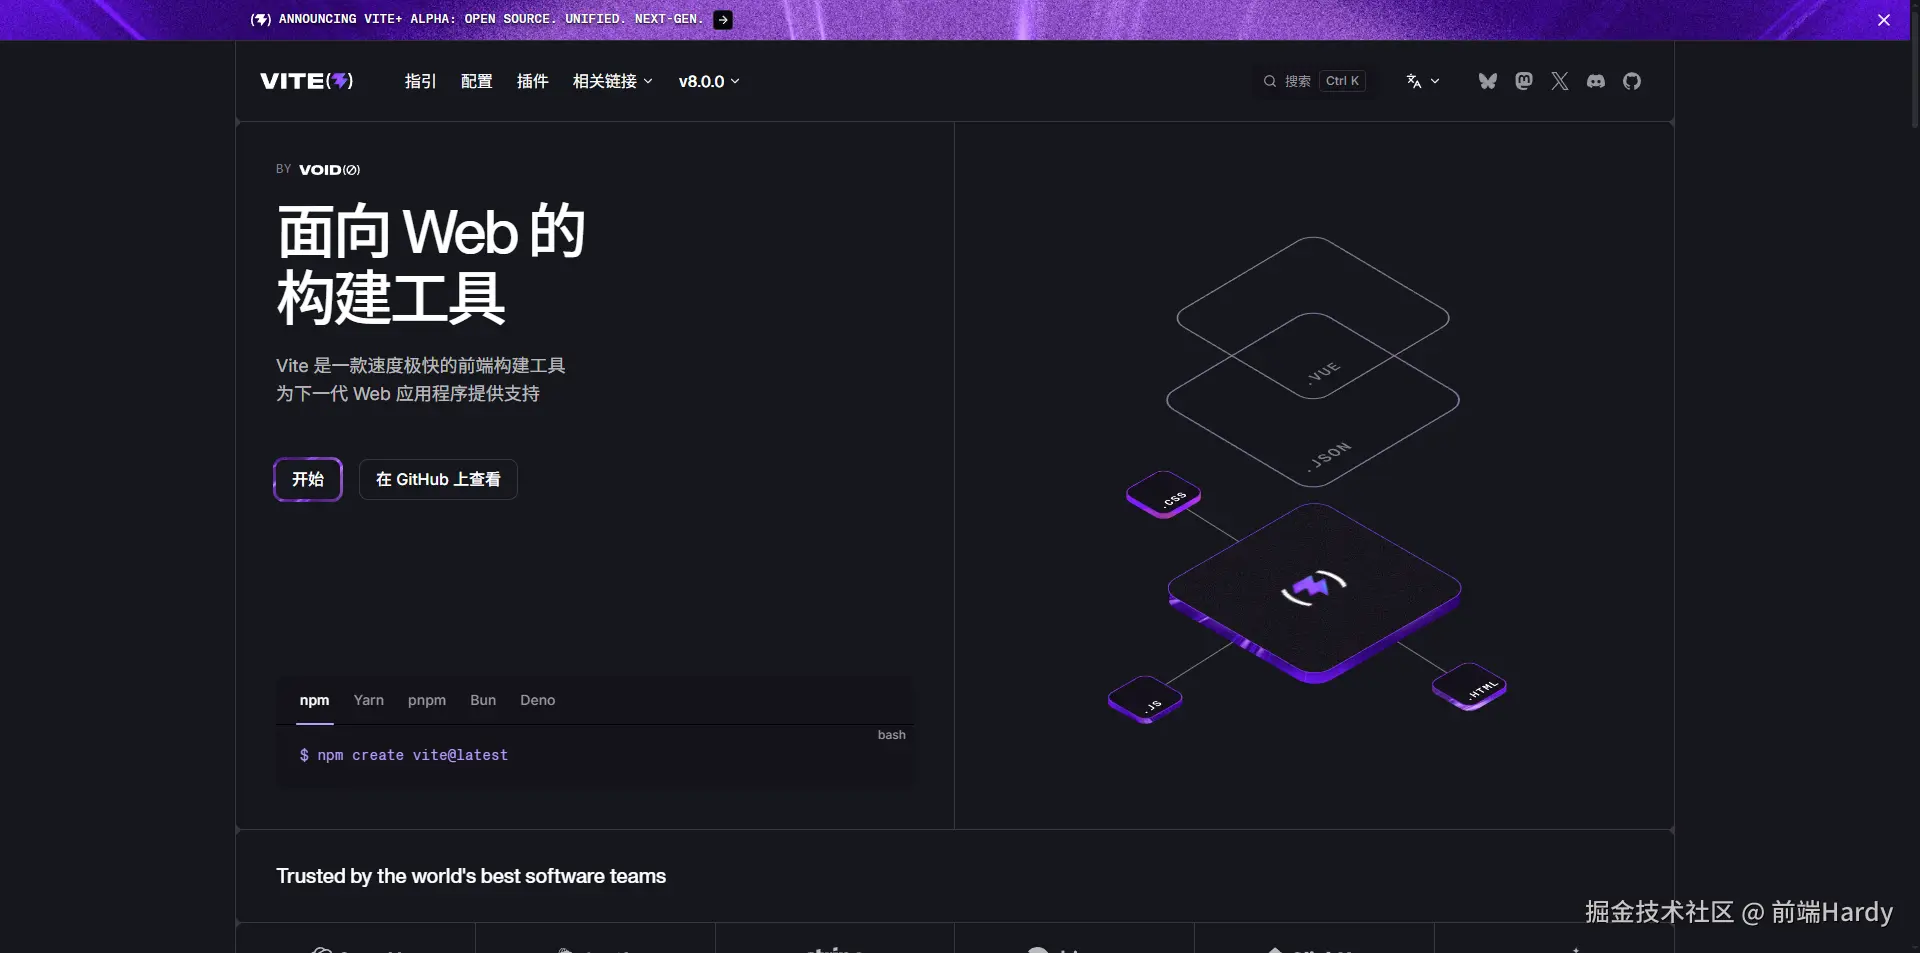Switch to the pnpm tab
The image size is (1920, 953).
[427, 700]
